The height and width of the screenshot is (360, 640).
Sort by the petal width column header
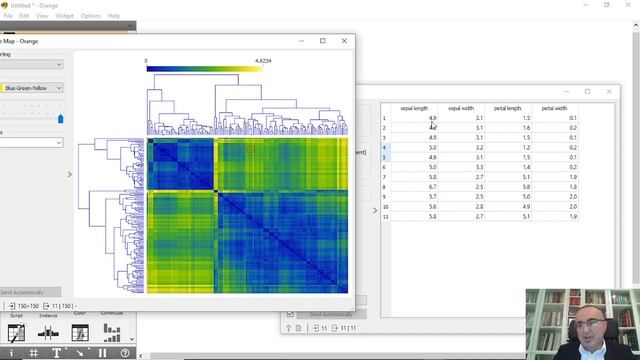(x=554, y=109)
